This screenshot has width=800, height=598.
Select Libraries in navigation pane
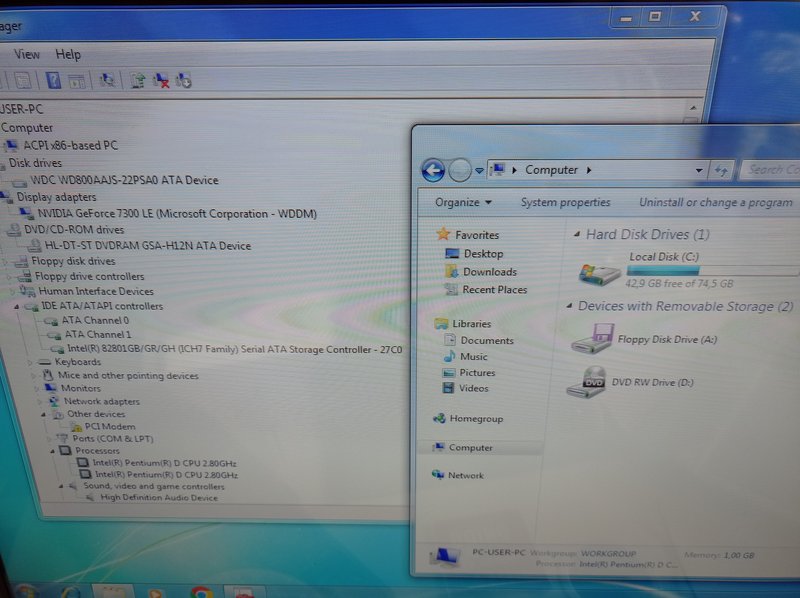[x=471, y=324]
